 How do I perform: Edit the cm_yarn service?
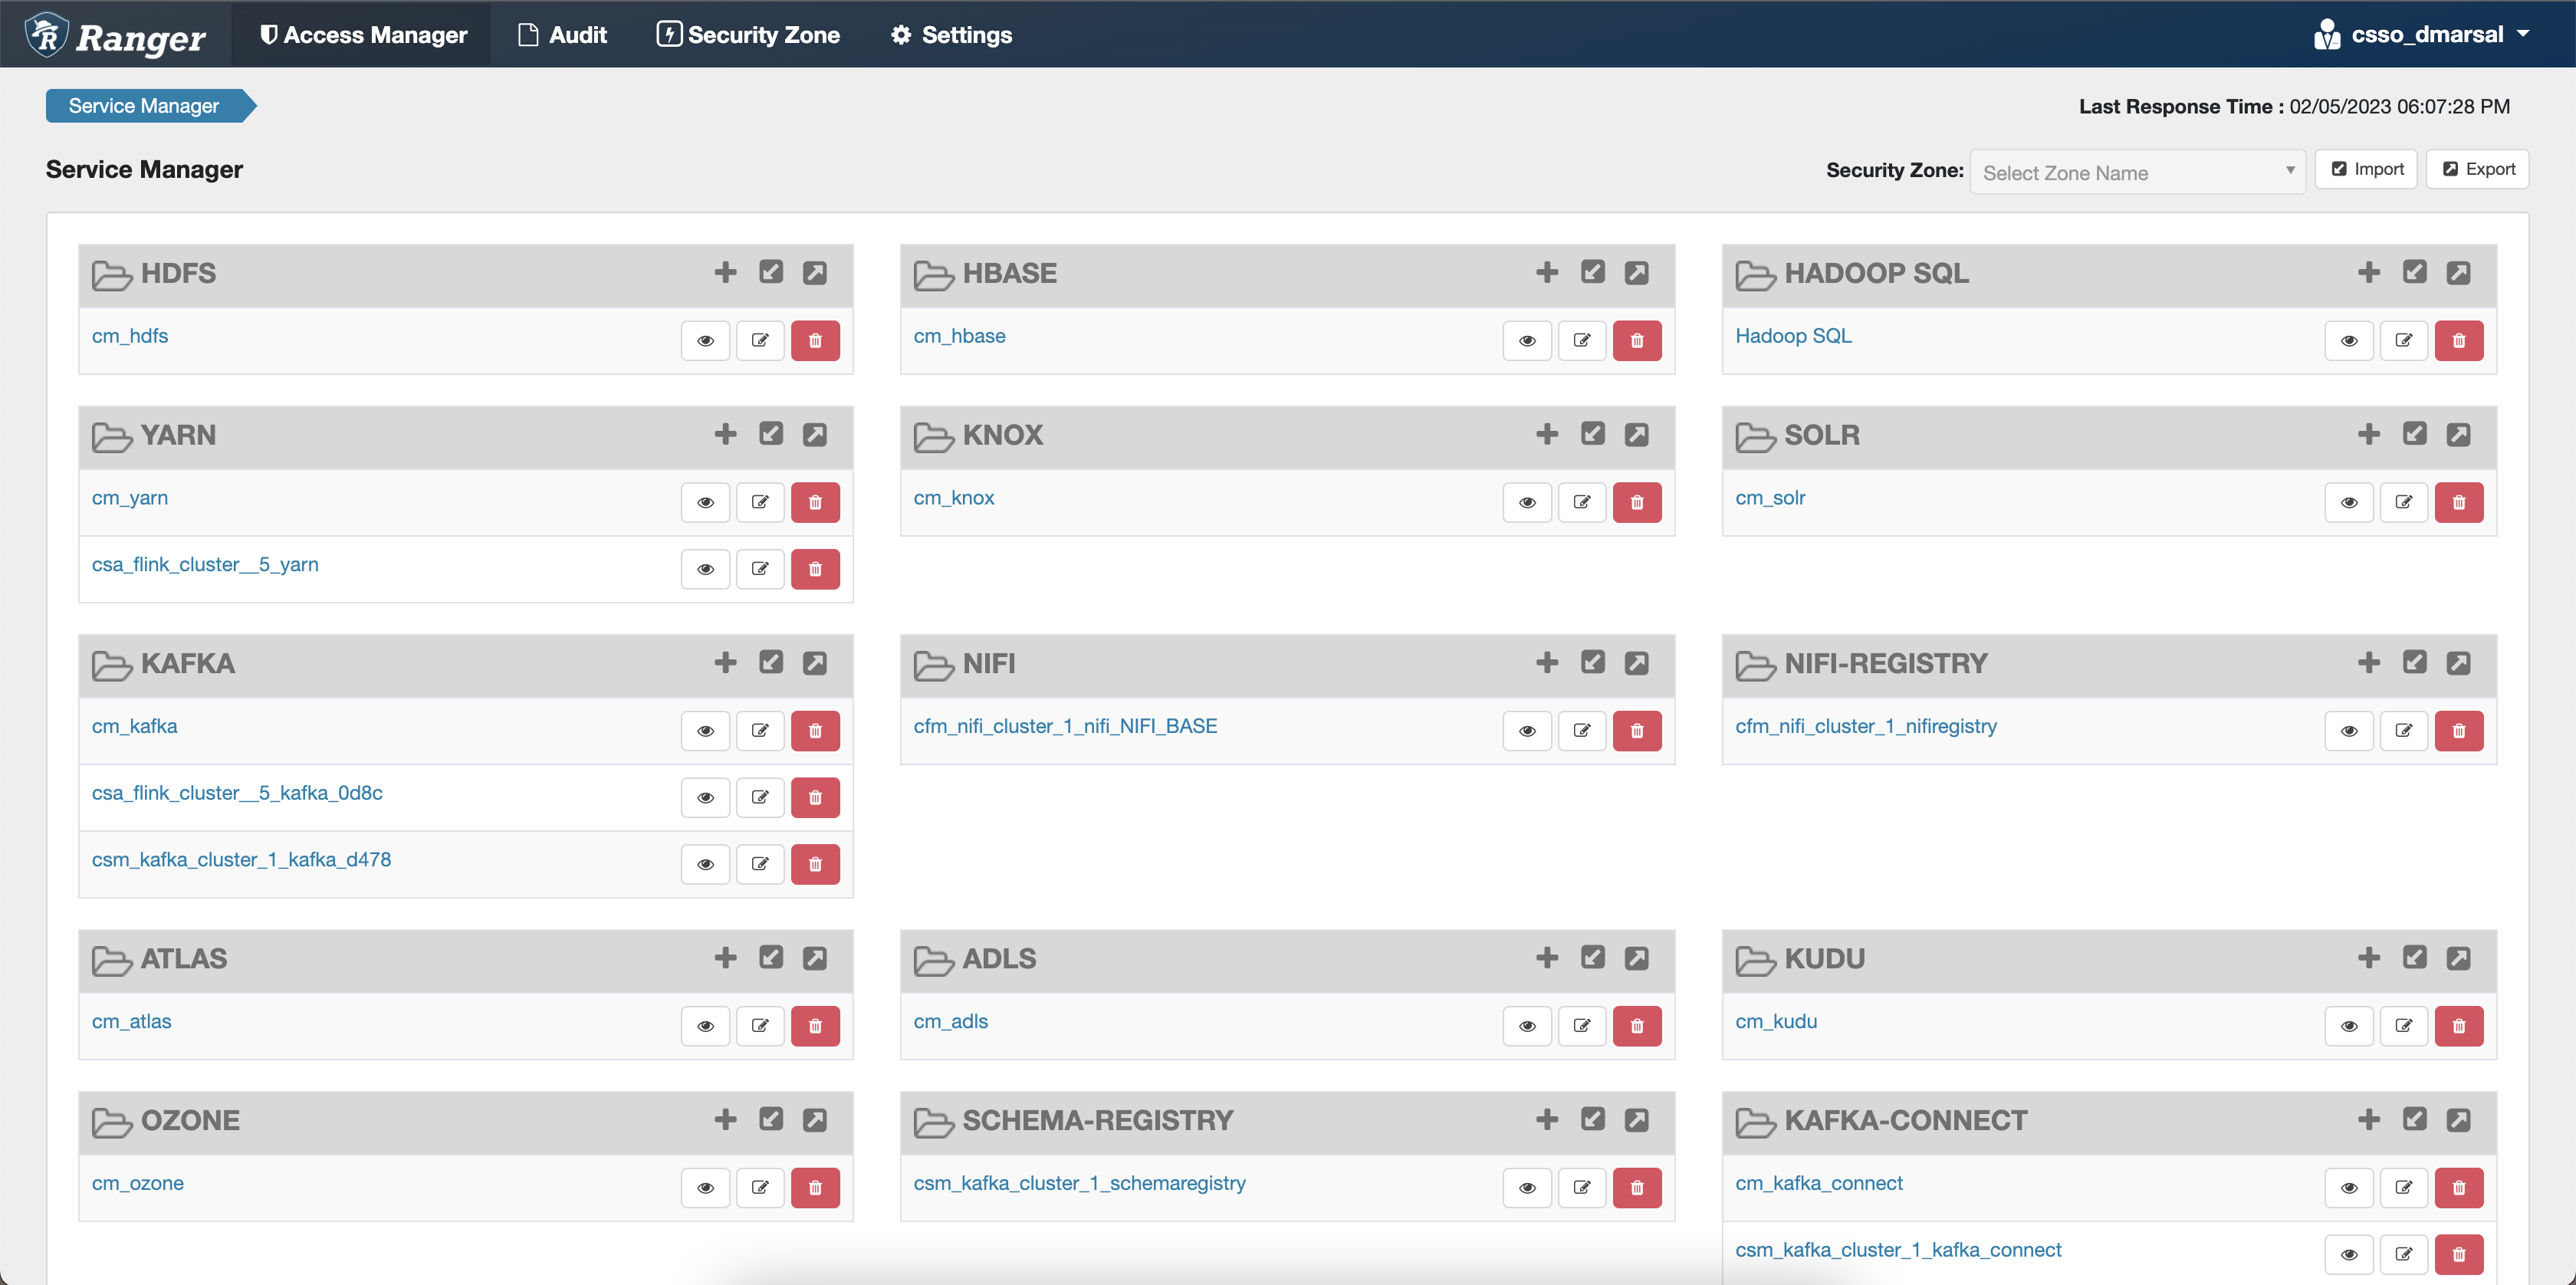(760, 502)
